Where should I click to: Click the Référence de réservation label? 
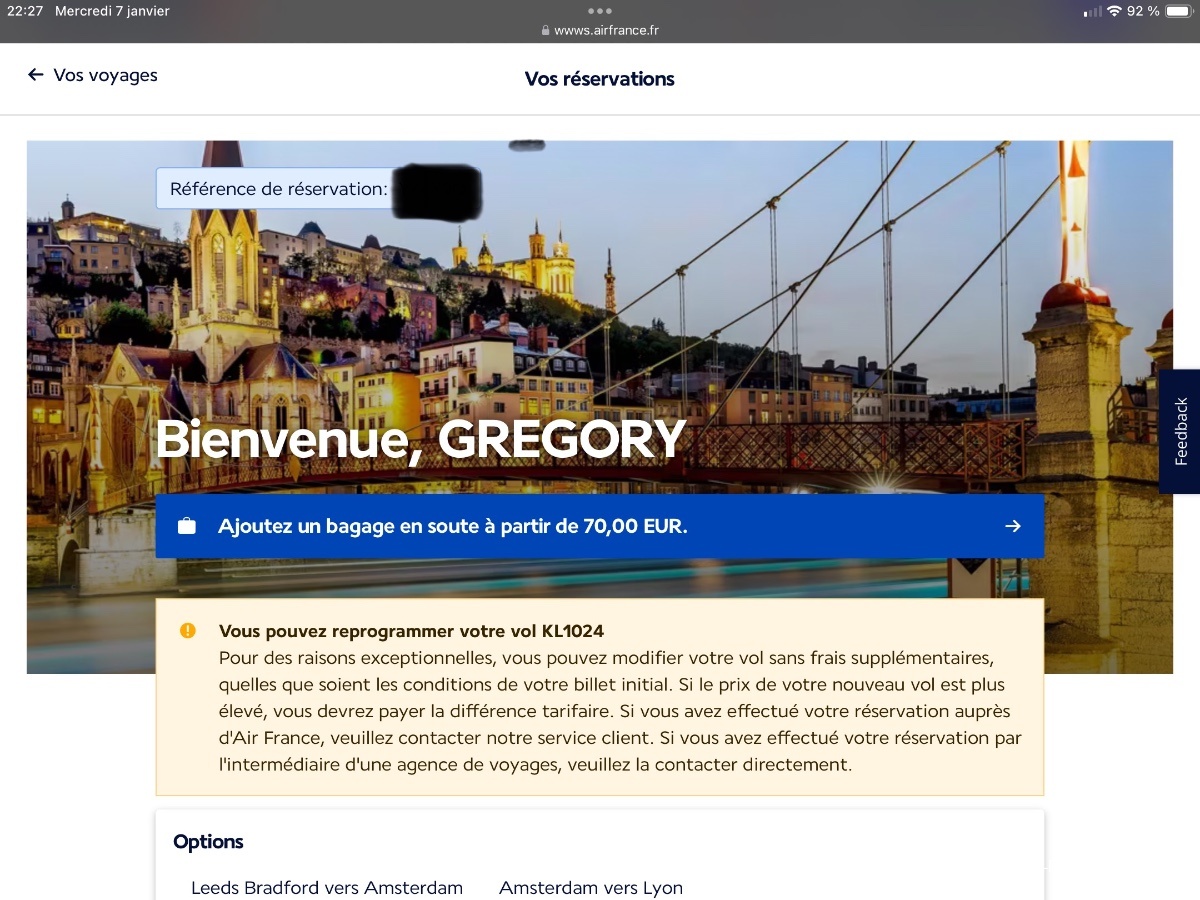pos(278,189)
